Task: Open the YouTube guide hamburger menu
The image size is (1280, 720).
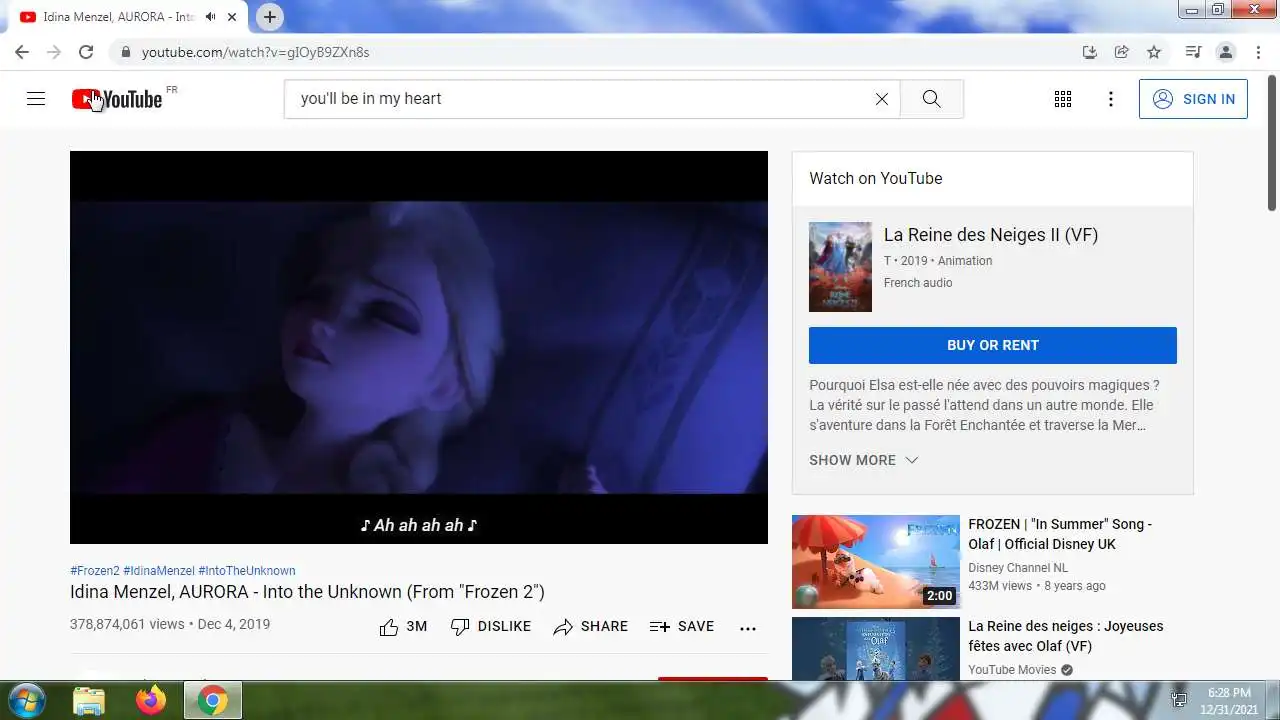Action: [x=36, y=99]
